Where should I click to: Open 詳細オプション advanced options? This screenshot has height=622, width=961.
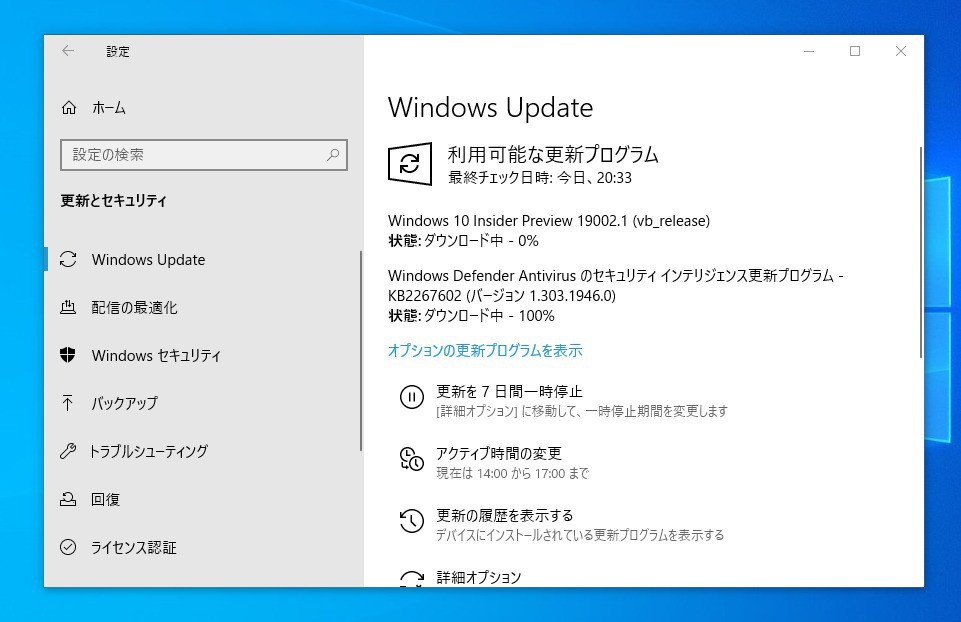(x=479, y=577)
